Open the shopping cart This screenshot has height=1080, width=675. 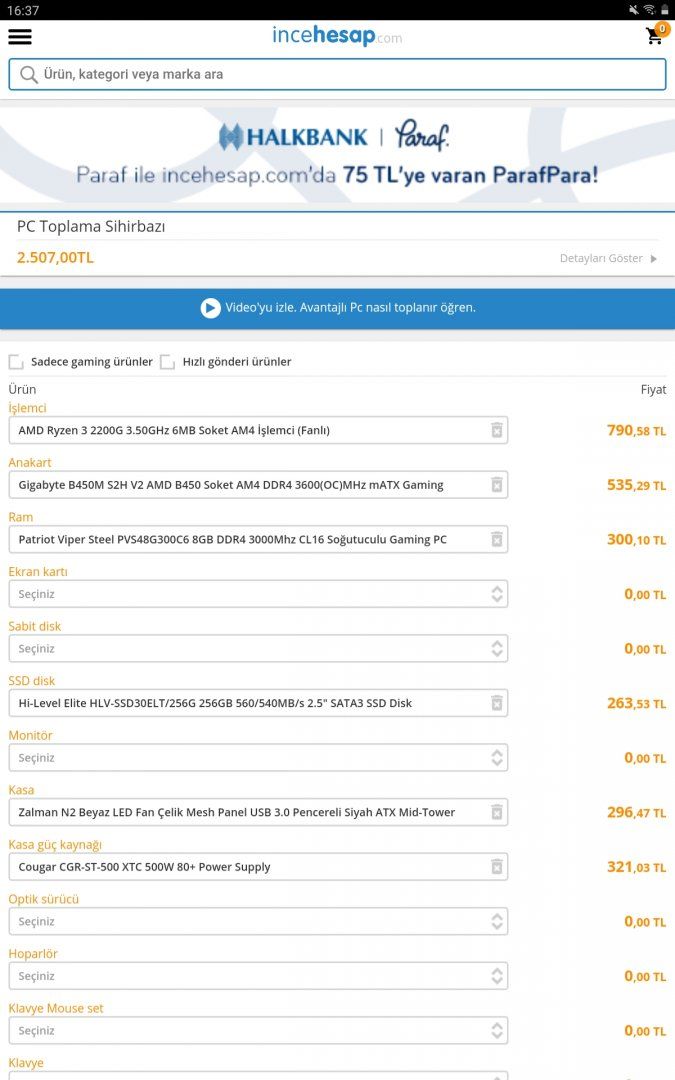pyautogui.click(x=655, y=36)
